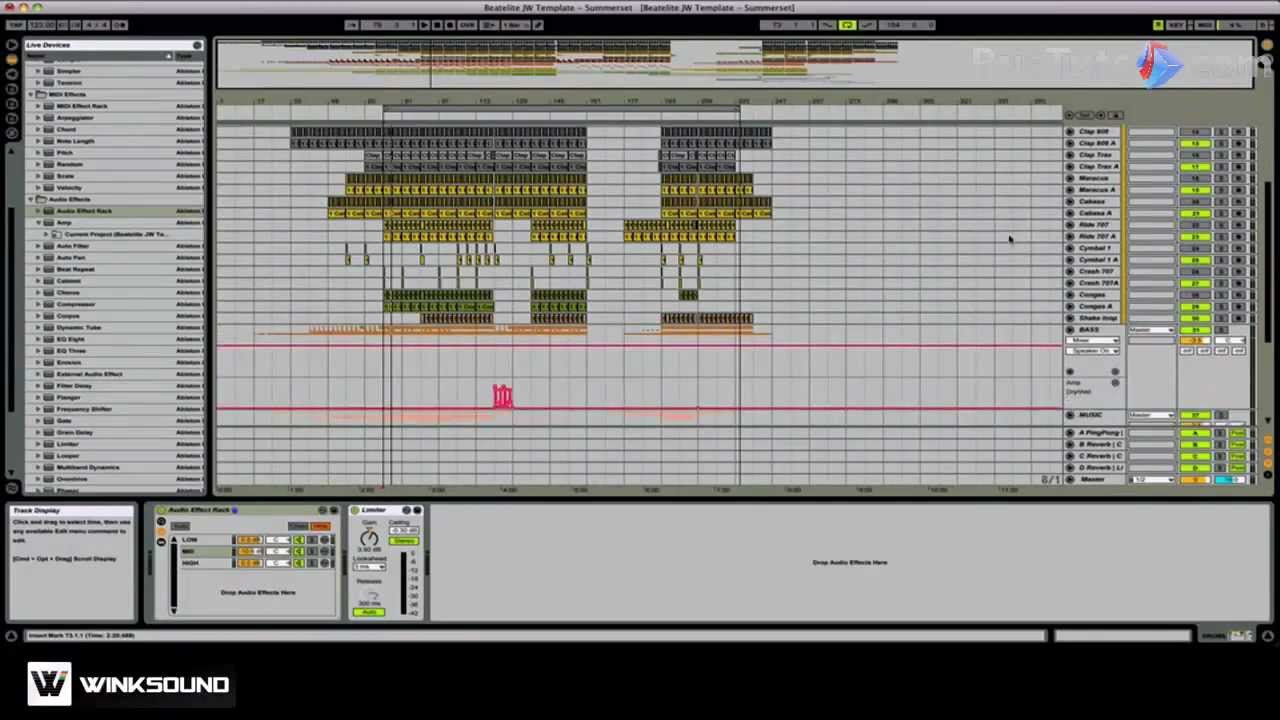1280x720 pixels.
Task: Toggle the MUSIC track activator
Action: click(x=1195, y=415)
